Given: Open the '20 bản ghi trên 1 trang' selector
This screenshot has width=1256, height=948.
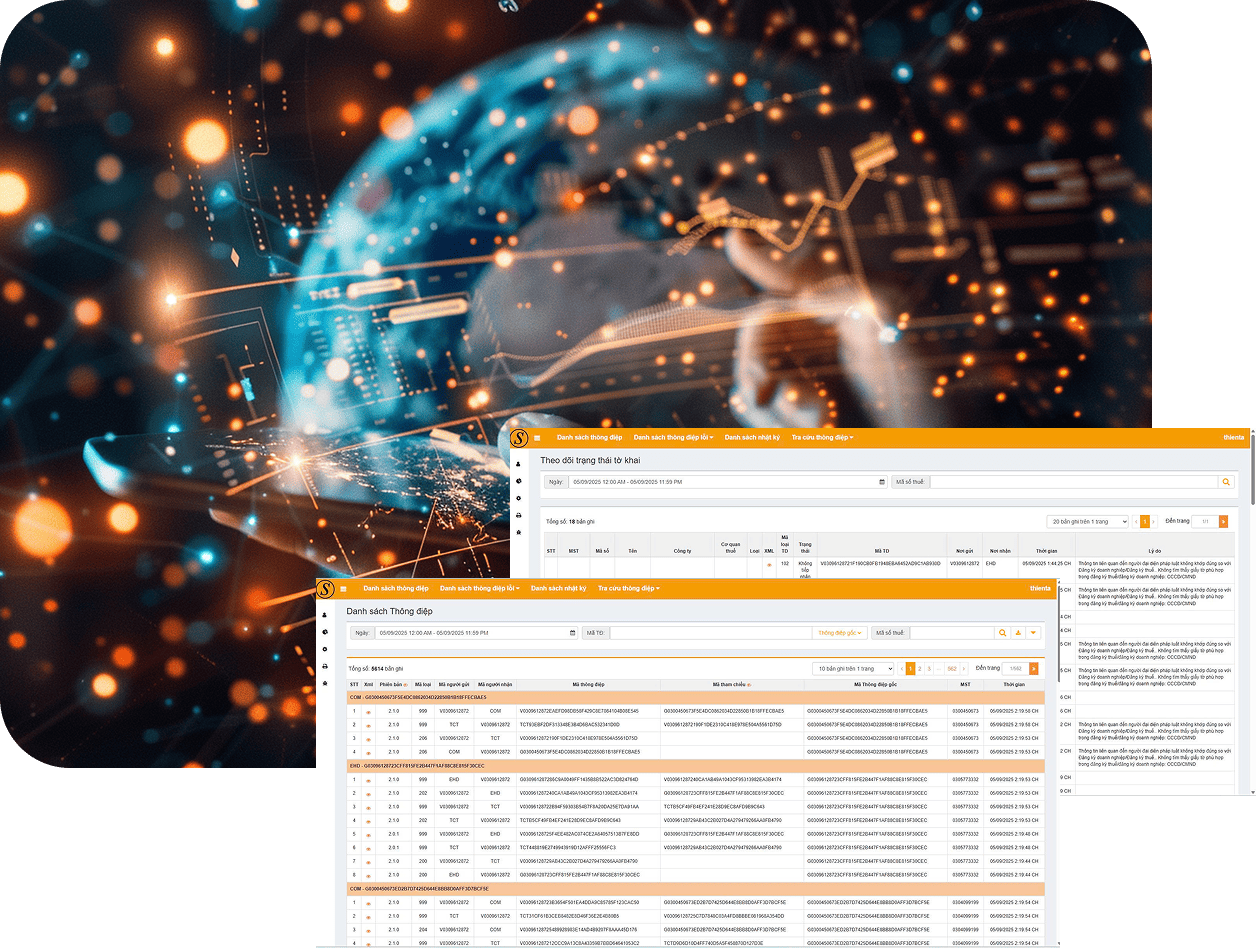Looking at the screenshot, I should pos(1088,521).
